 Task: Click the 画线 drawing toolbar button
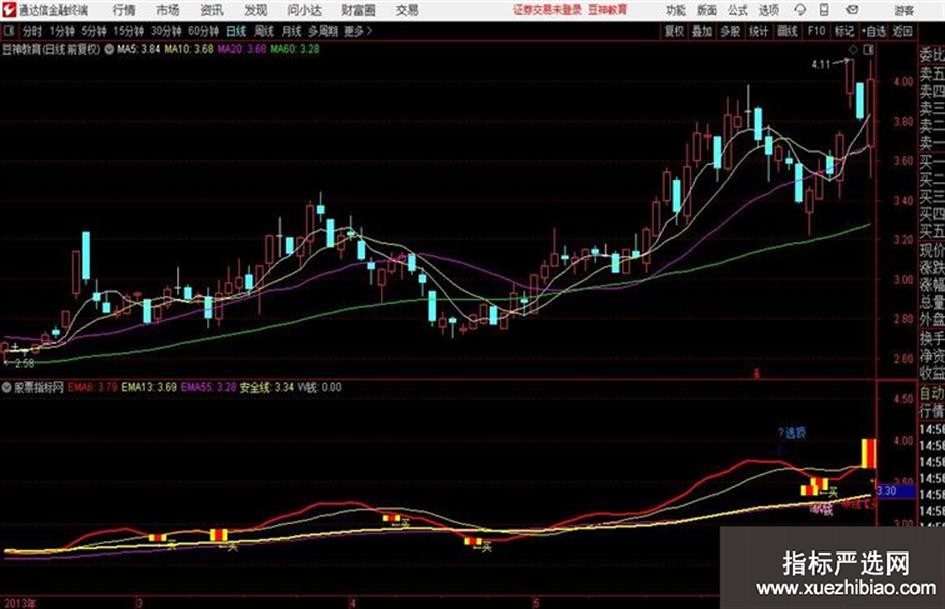pyautogui.click(x=787, y=31)
